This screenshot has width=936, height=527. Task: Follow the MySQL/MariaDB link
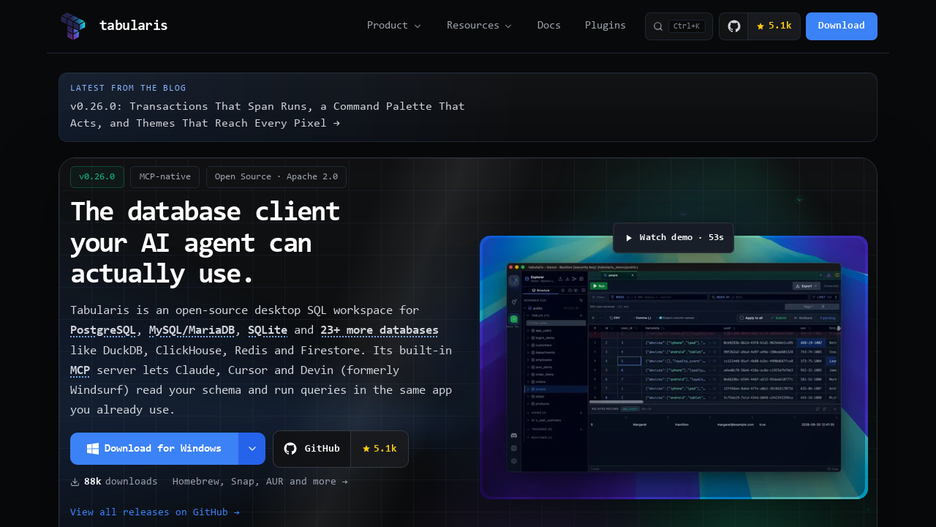tap(192, 330)
